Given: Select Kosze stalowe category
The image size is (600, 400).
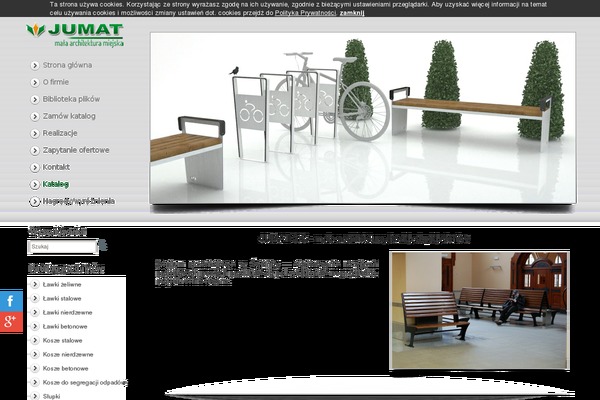Looking at the screenshot, I should click(62, 340).
